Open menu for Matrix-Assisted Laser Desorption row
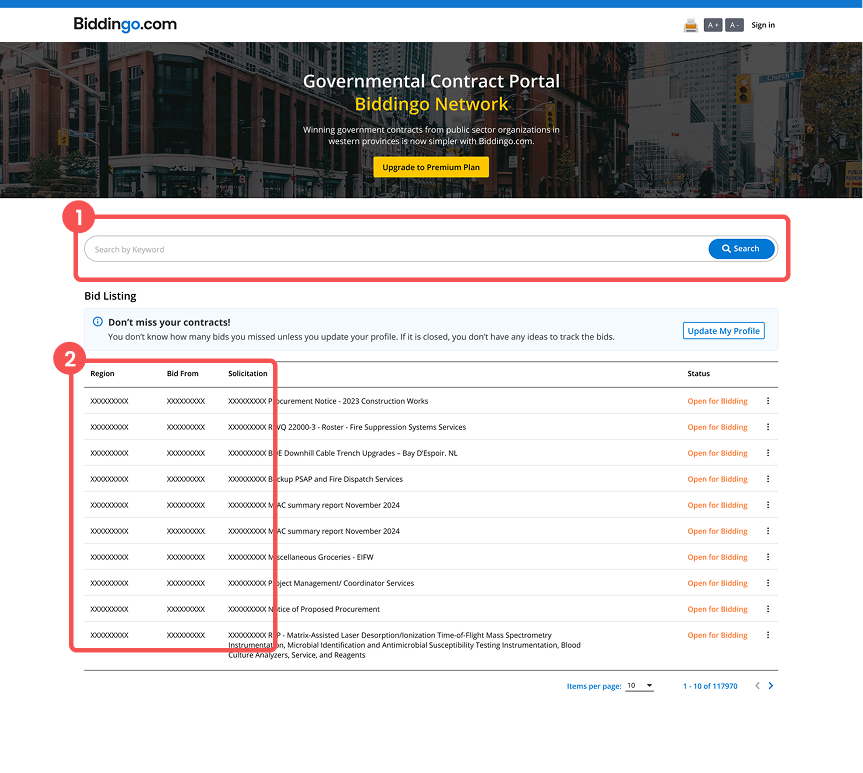 [x=768, y=635]
